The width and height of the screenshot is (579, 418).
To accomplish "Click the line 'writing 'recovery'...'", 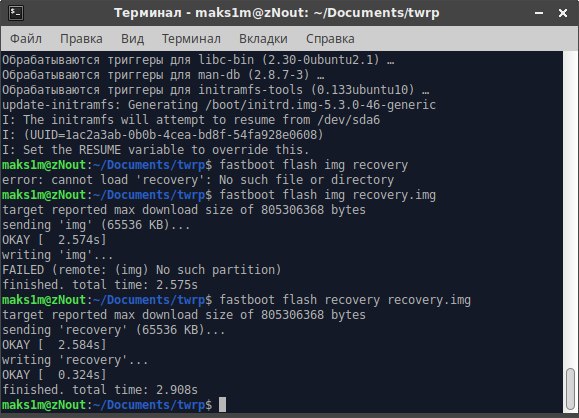I will 75,360.
